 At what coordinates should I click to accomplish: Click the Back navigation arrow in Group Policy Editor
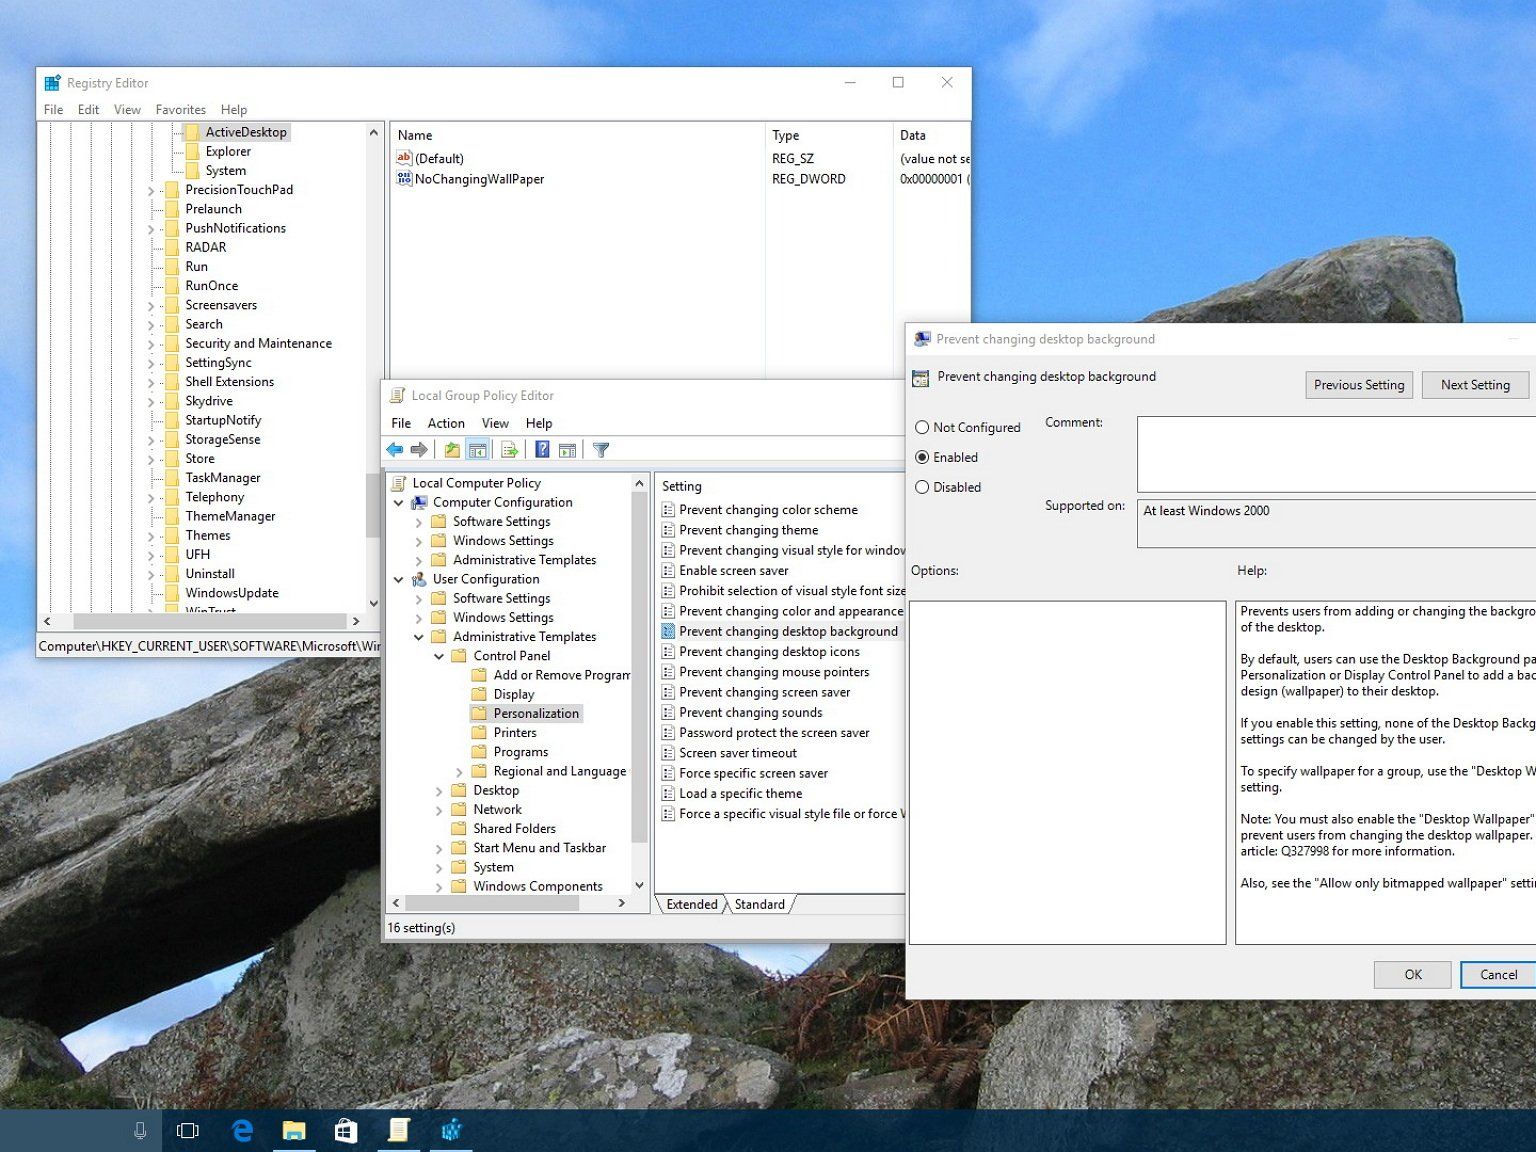coord(394,450)
